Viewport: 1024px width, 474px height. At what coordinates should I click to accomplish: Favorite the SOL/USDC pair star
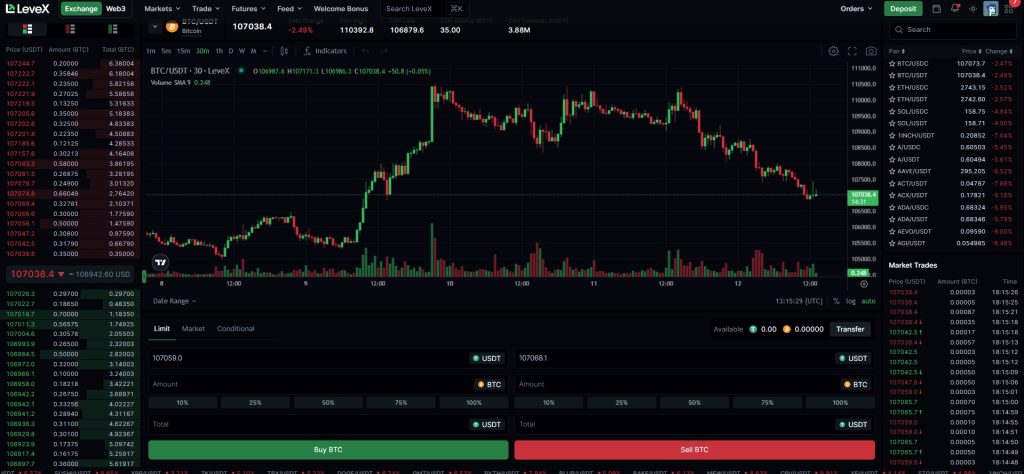892,112
